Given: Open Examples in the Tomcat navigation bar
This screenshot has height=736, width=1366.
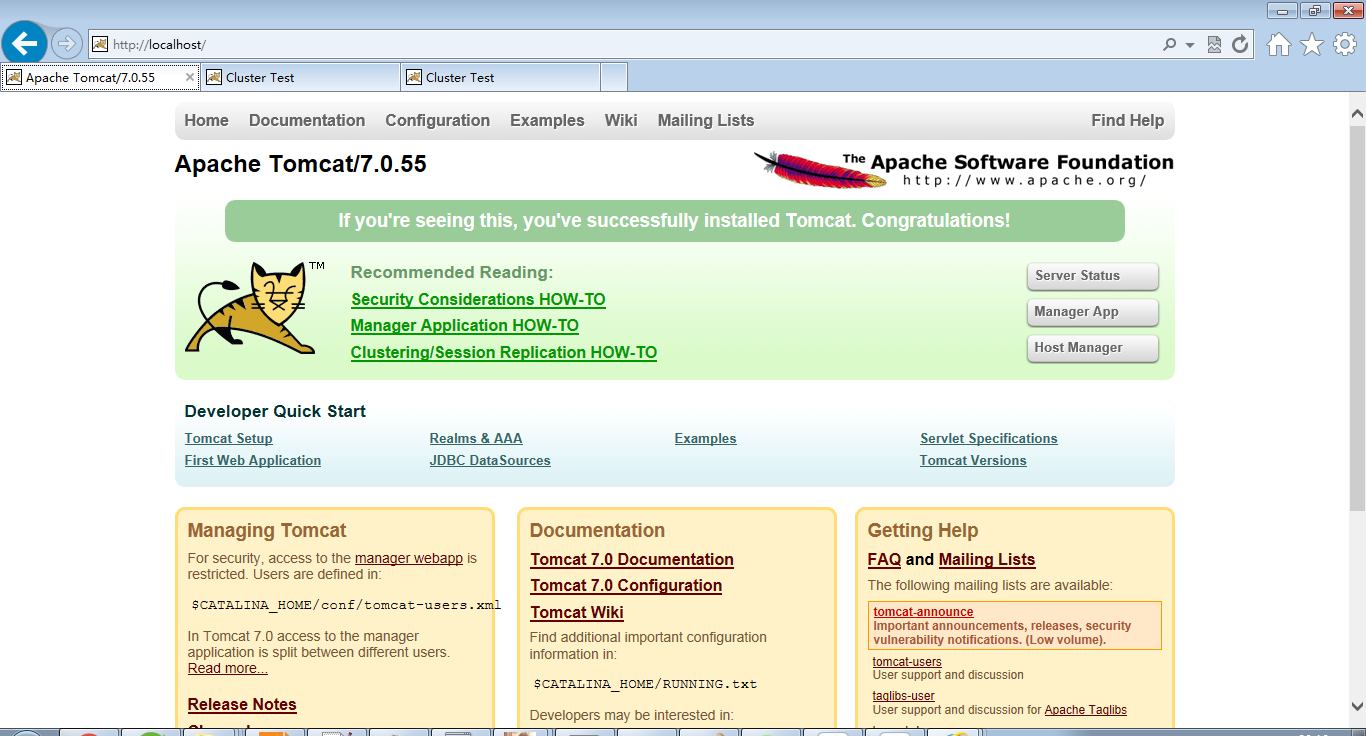Looking at the screenshot, I should pos(547,120).
